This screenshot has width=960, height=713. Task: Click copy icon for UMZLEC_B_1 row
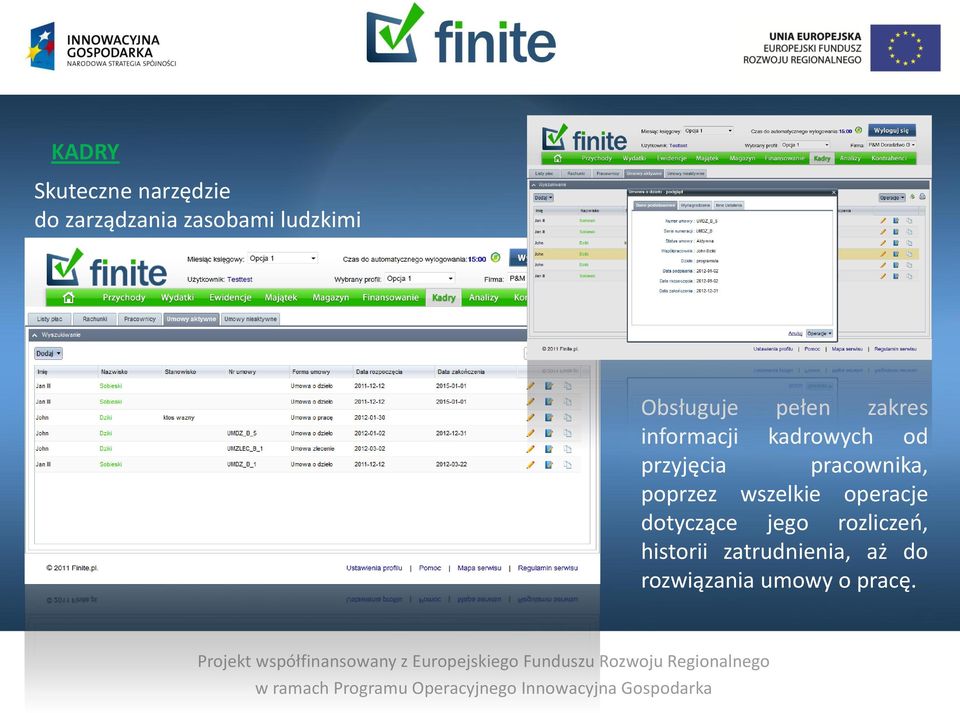[x=568, y=449]
